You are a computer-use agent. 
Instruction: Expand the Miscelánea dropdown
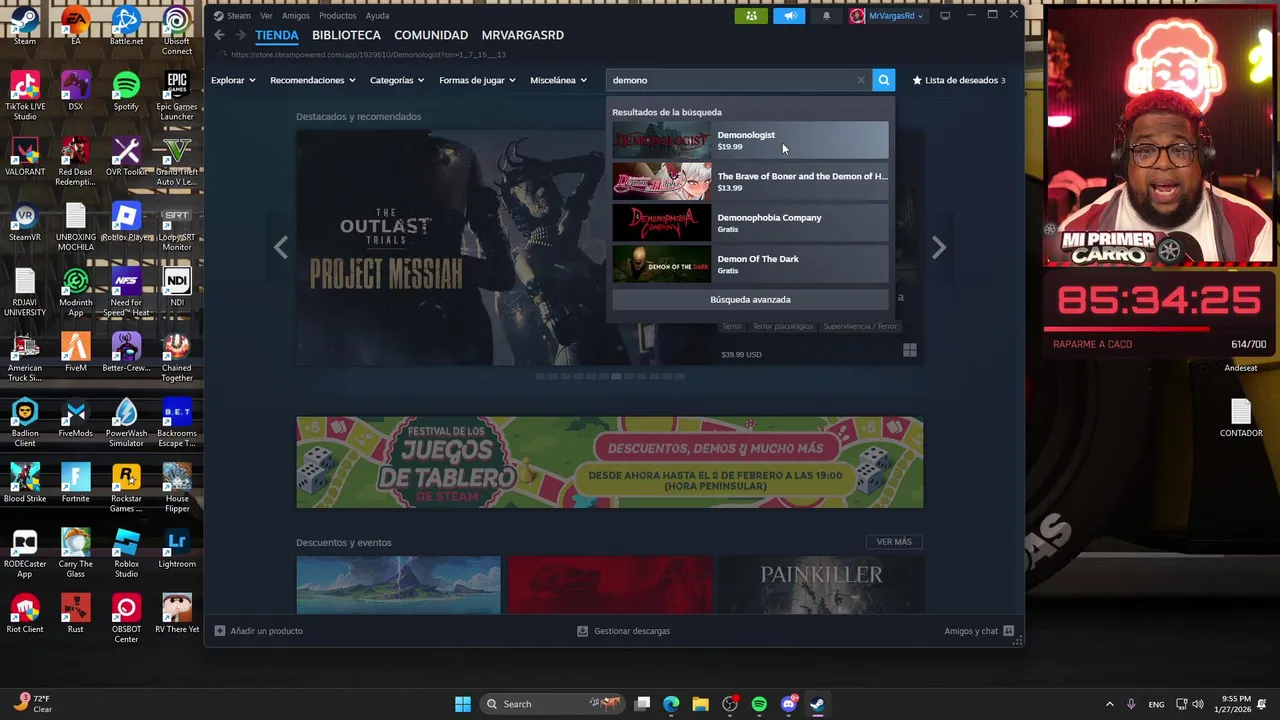558,80
